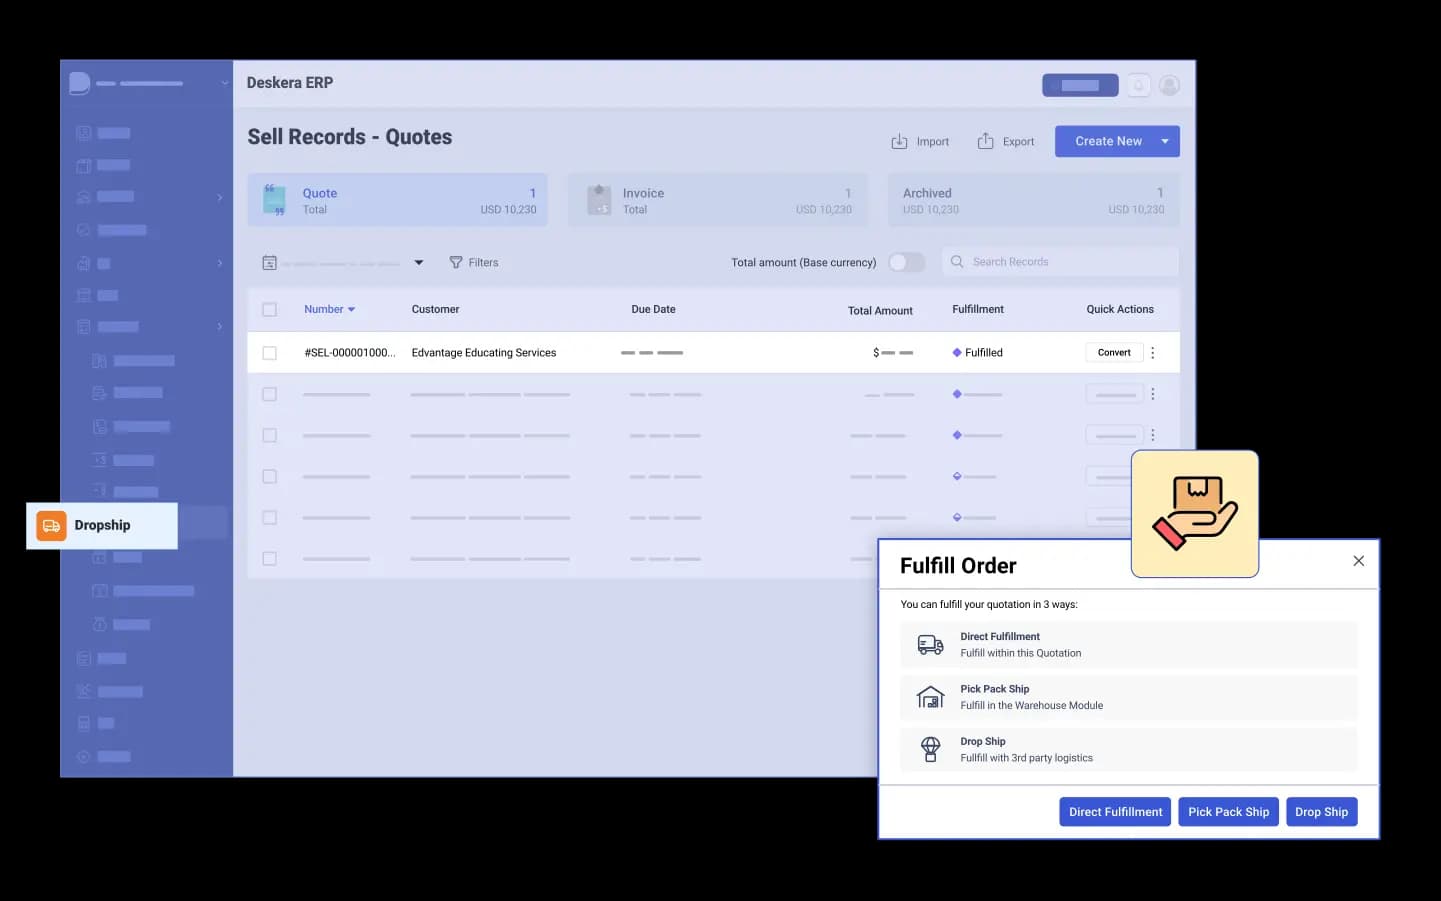Click the Direct Fulfillment button

[1114, 812]
